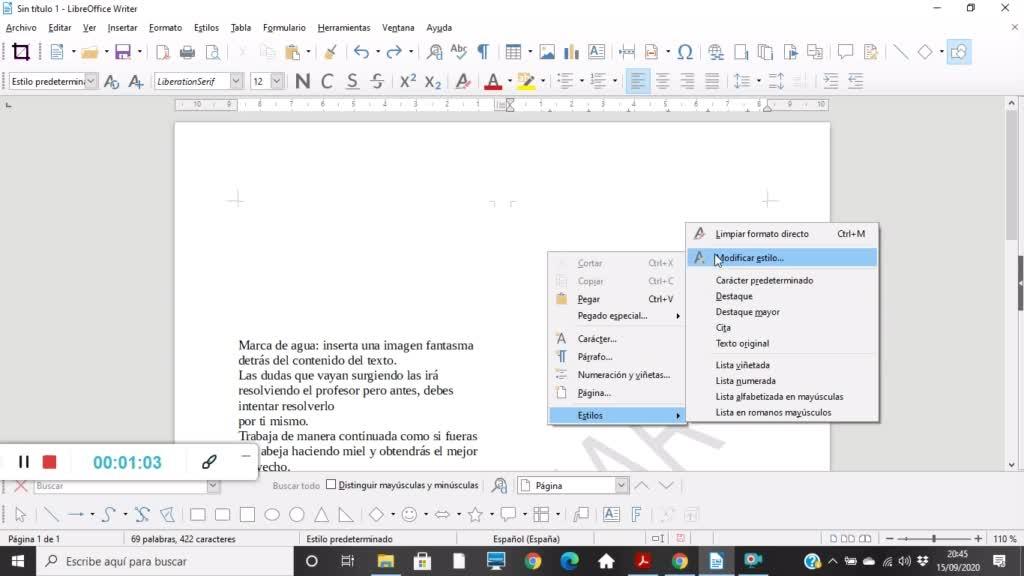Click the red font color swatch
This screenshot has width=1024, height=576.
point(494,81)
